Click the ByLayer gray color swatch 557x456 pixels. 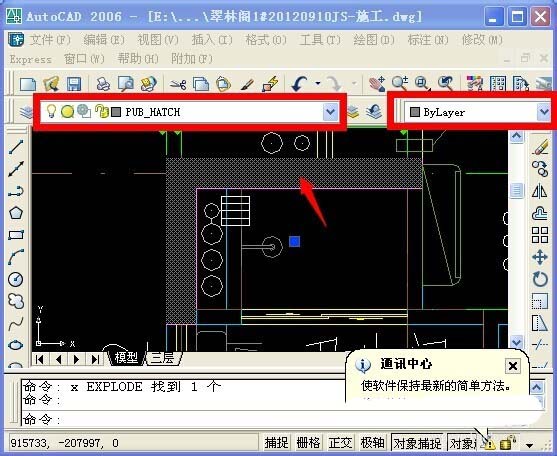pyautogui.click(x=415, y=112)
